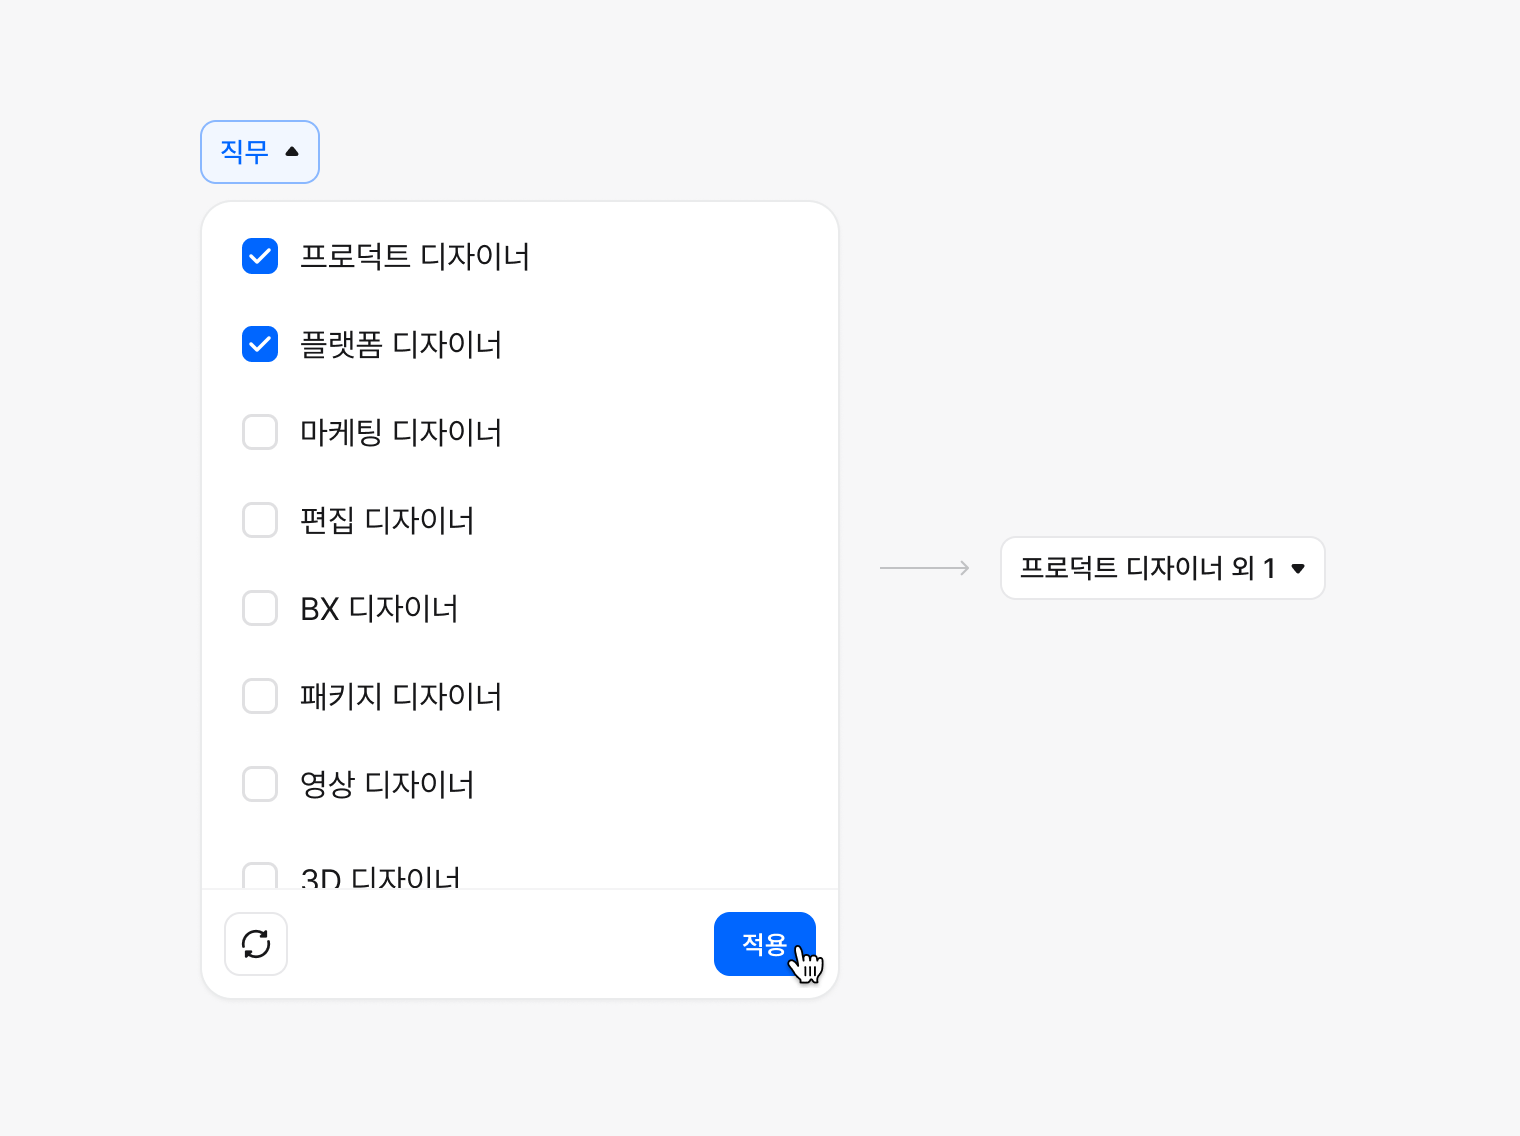The image size is (1520, 1136).
Task: Click the 편집 디자이너 label text
Action: coord(387,521)
